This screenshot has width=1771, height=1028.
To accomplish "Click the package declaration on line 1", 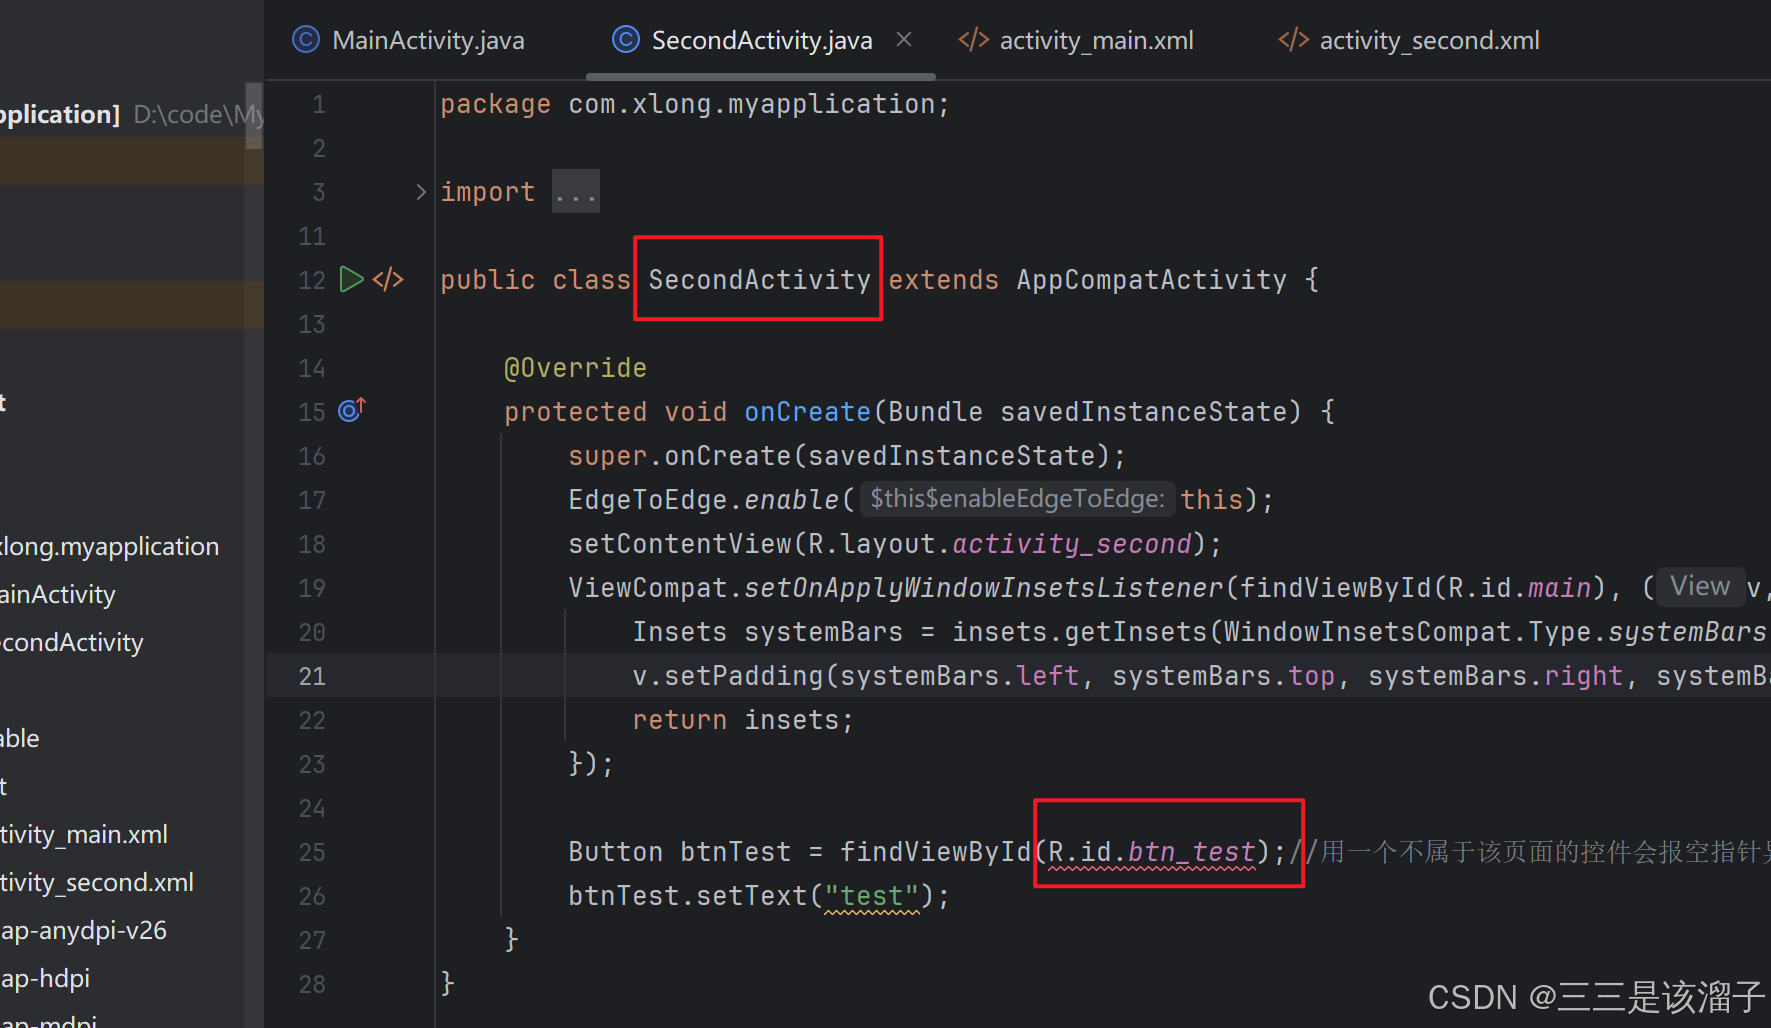I will pyautogui.click(x=695, y=104).
